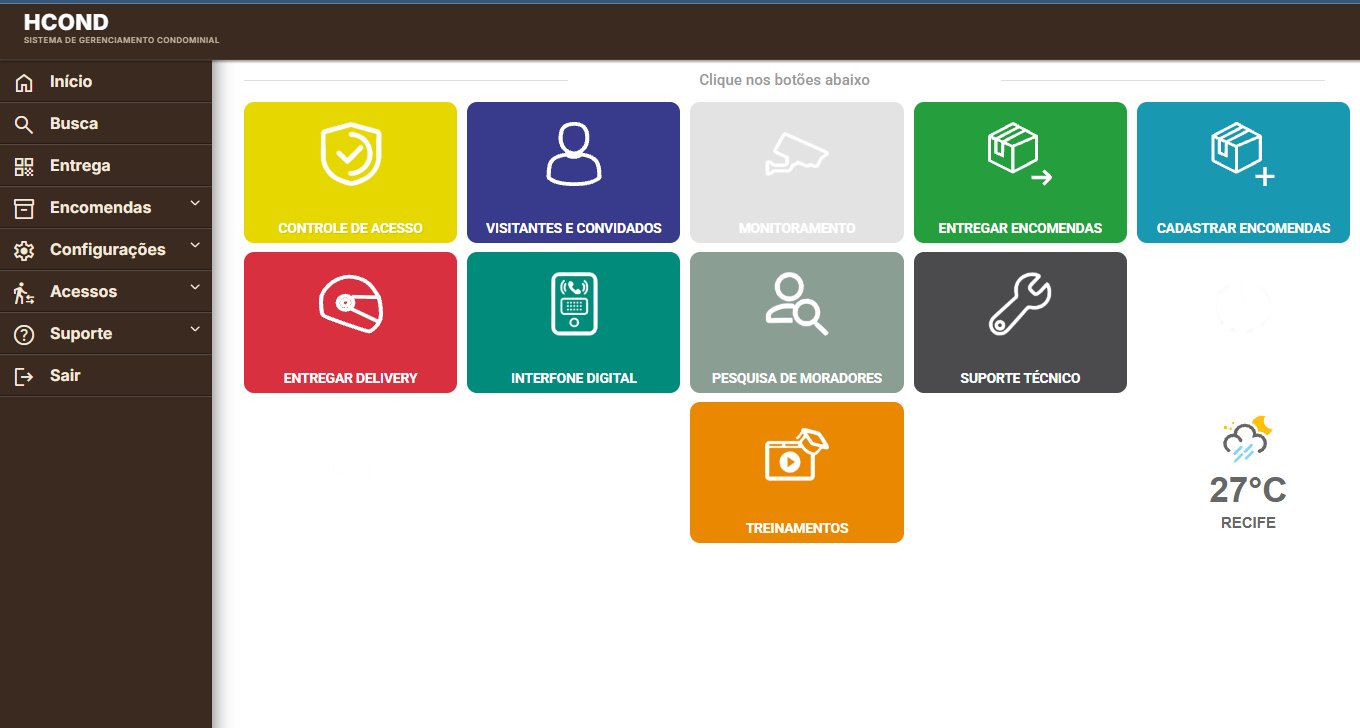Click the Suporte Técnico label text
The image size is (1360, 728).
1020,378
